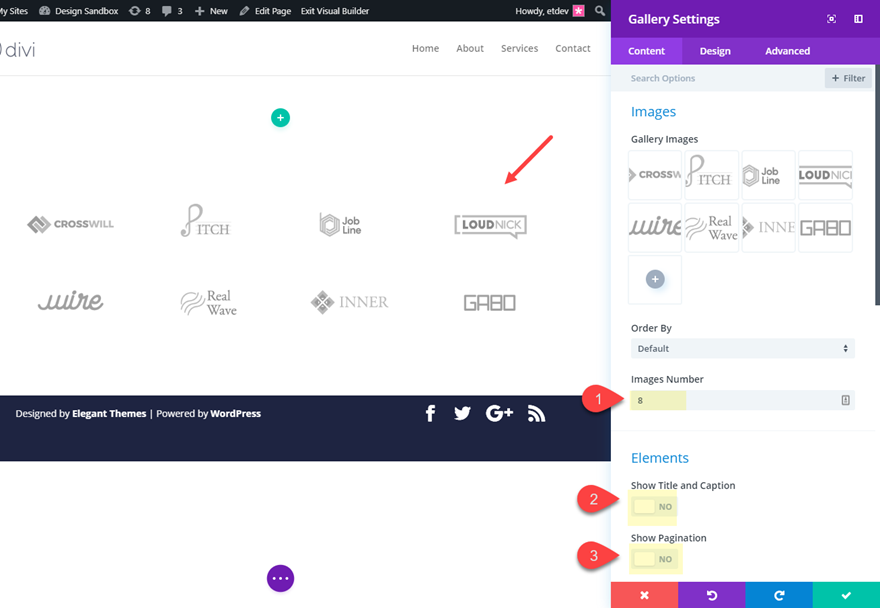Image resolution: width=880 pixels, height=608 pixels.
Task: Select the Job Line thumbnail in Gallery Images
Action: pos(768,175)
